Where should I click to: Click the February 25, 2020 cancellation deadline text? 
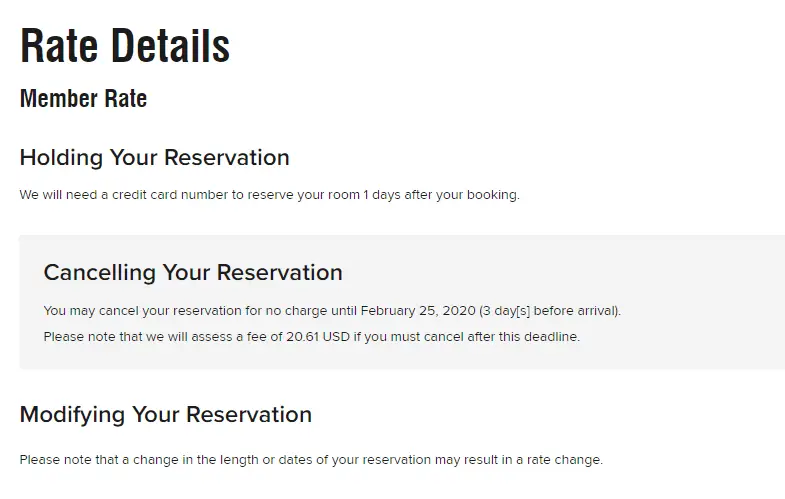(418, 311)
